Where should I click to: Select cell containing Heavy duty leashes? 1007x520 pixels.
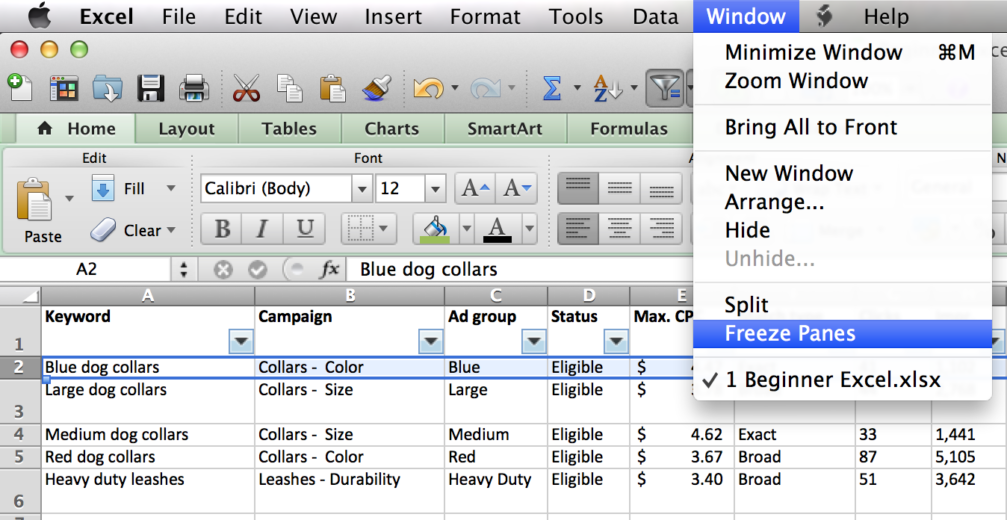coord(148,490)
